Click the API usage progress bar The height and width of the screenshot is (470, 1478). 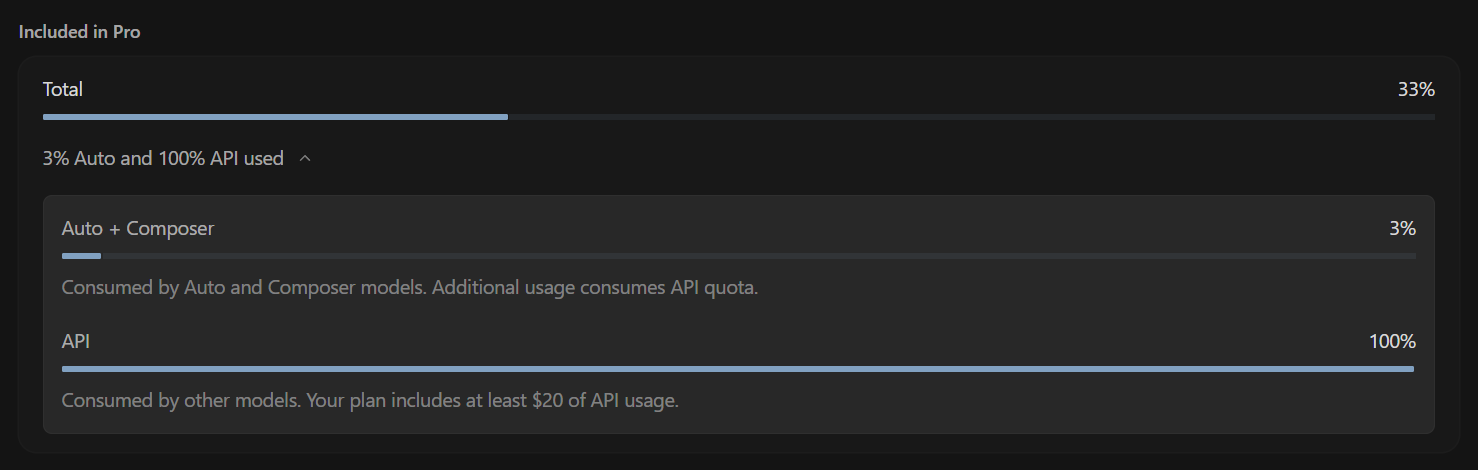click(738, 369)
